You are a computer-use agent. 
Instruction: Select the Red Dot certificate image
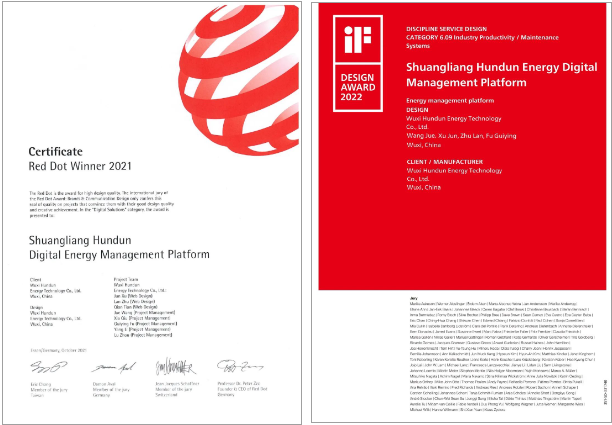[x=149, y=210]
